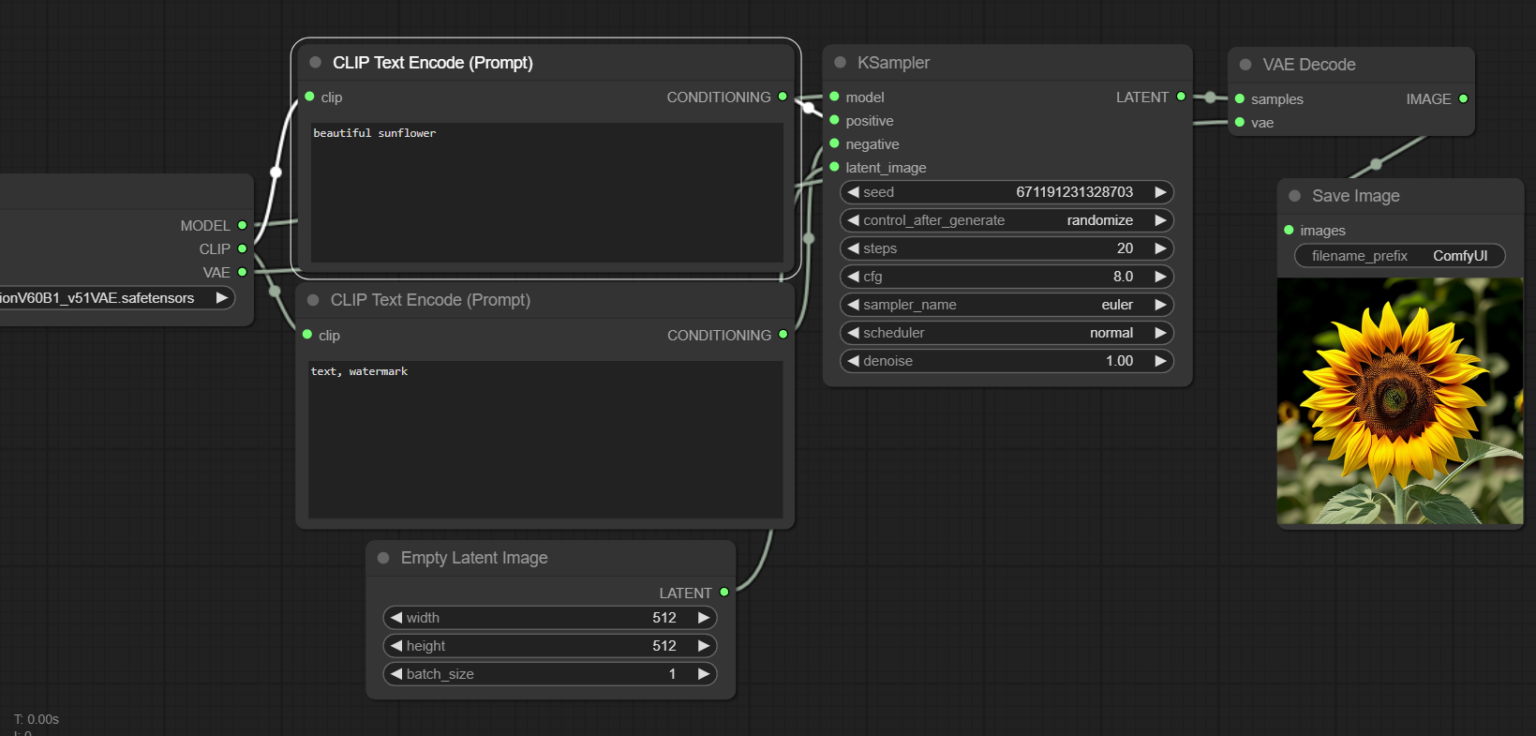
Task: Change the control_after_generate randomize option
Action: pos(1006,221)
